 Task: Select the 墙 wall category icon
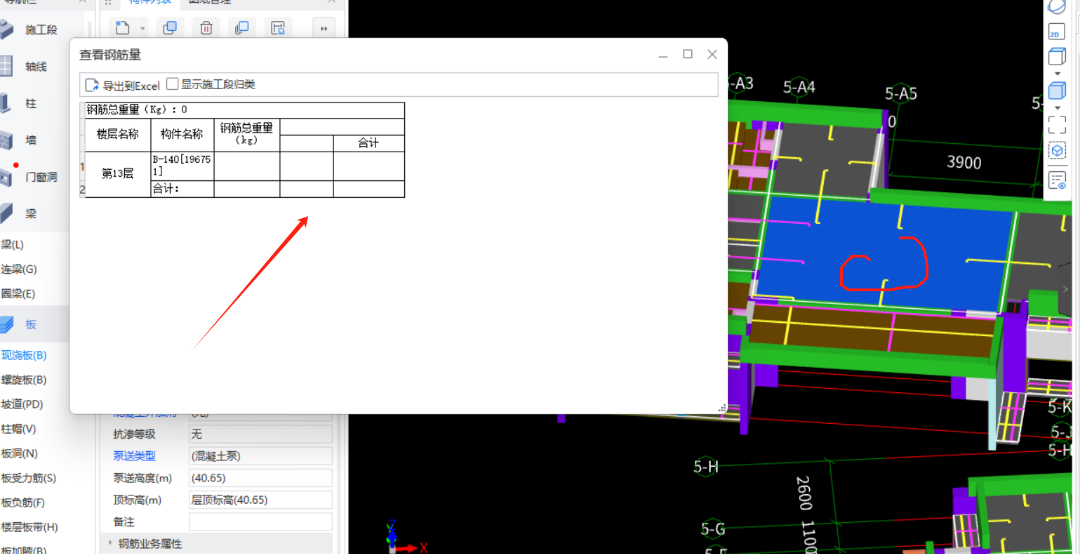(x=6, y=141)
